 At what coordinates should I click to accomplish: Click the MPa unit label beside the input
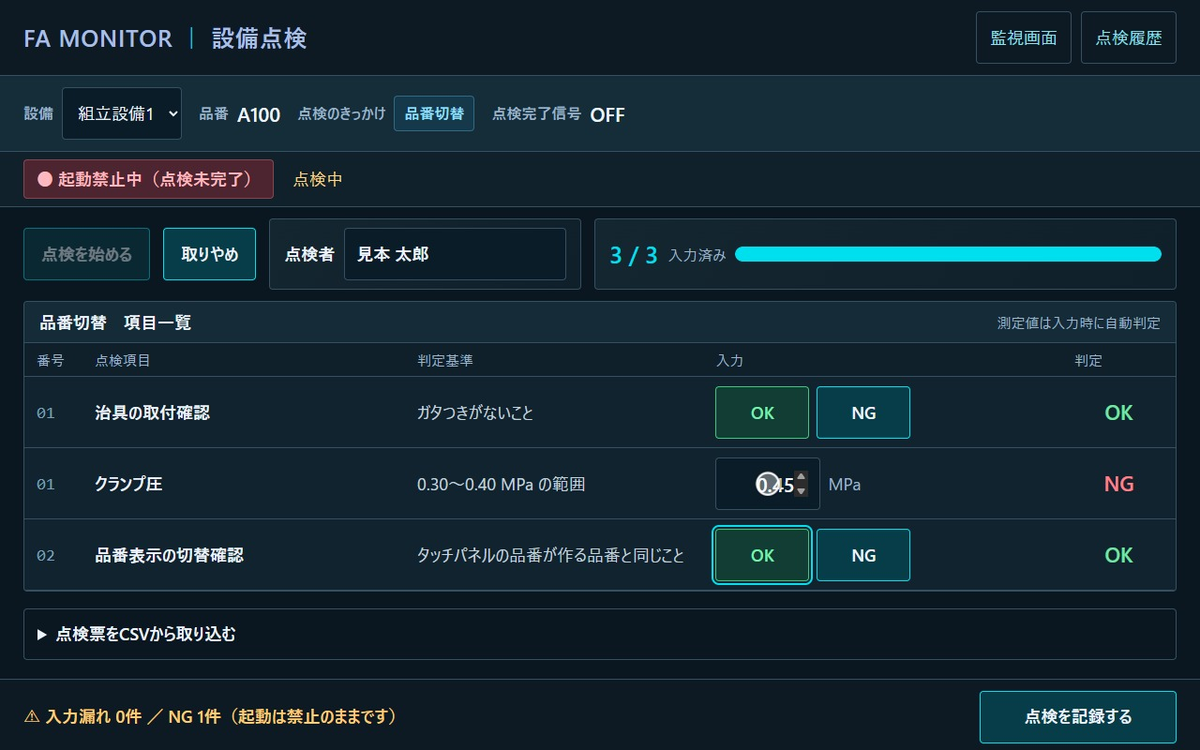844,484
